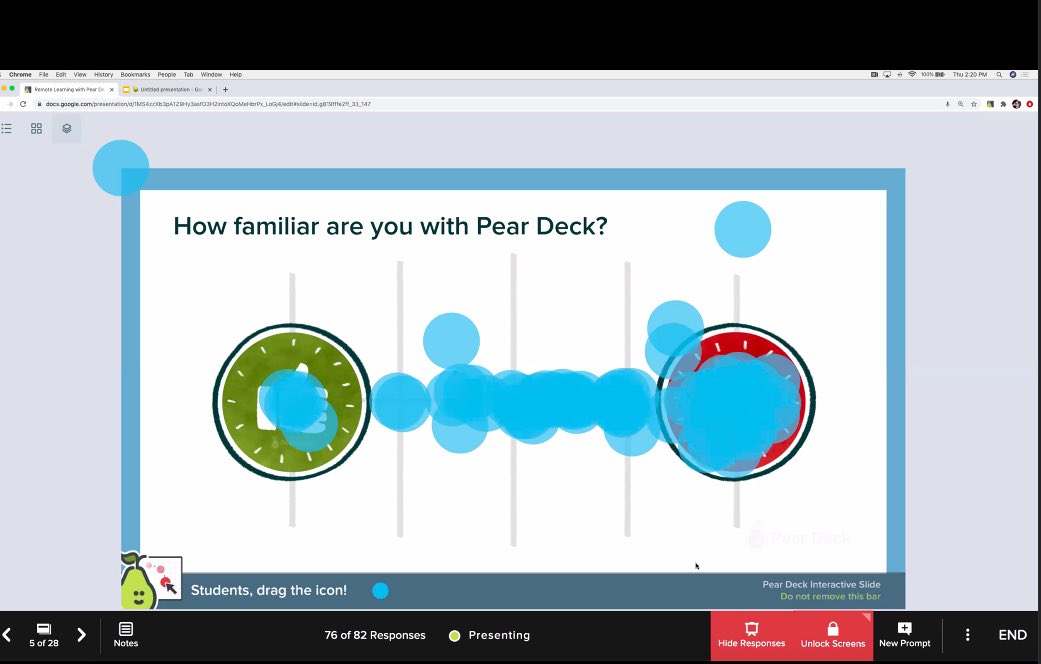Open the Window menu

point(211,74)
